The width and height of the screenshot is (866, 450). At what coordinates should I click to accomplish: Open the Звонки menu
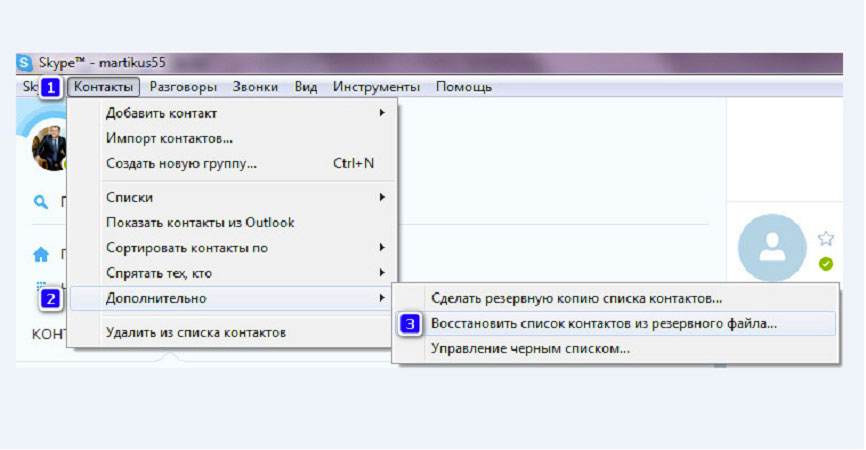(x=255, y=87)
